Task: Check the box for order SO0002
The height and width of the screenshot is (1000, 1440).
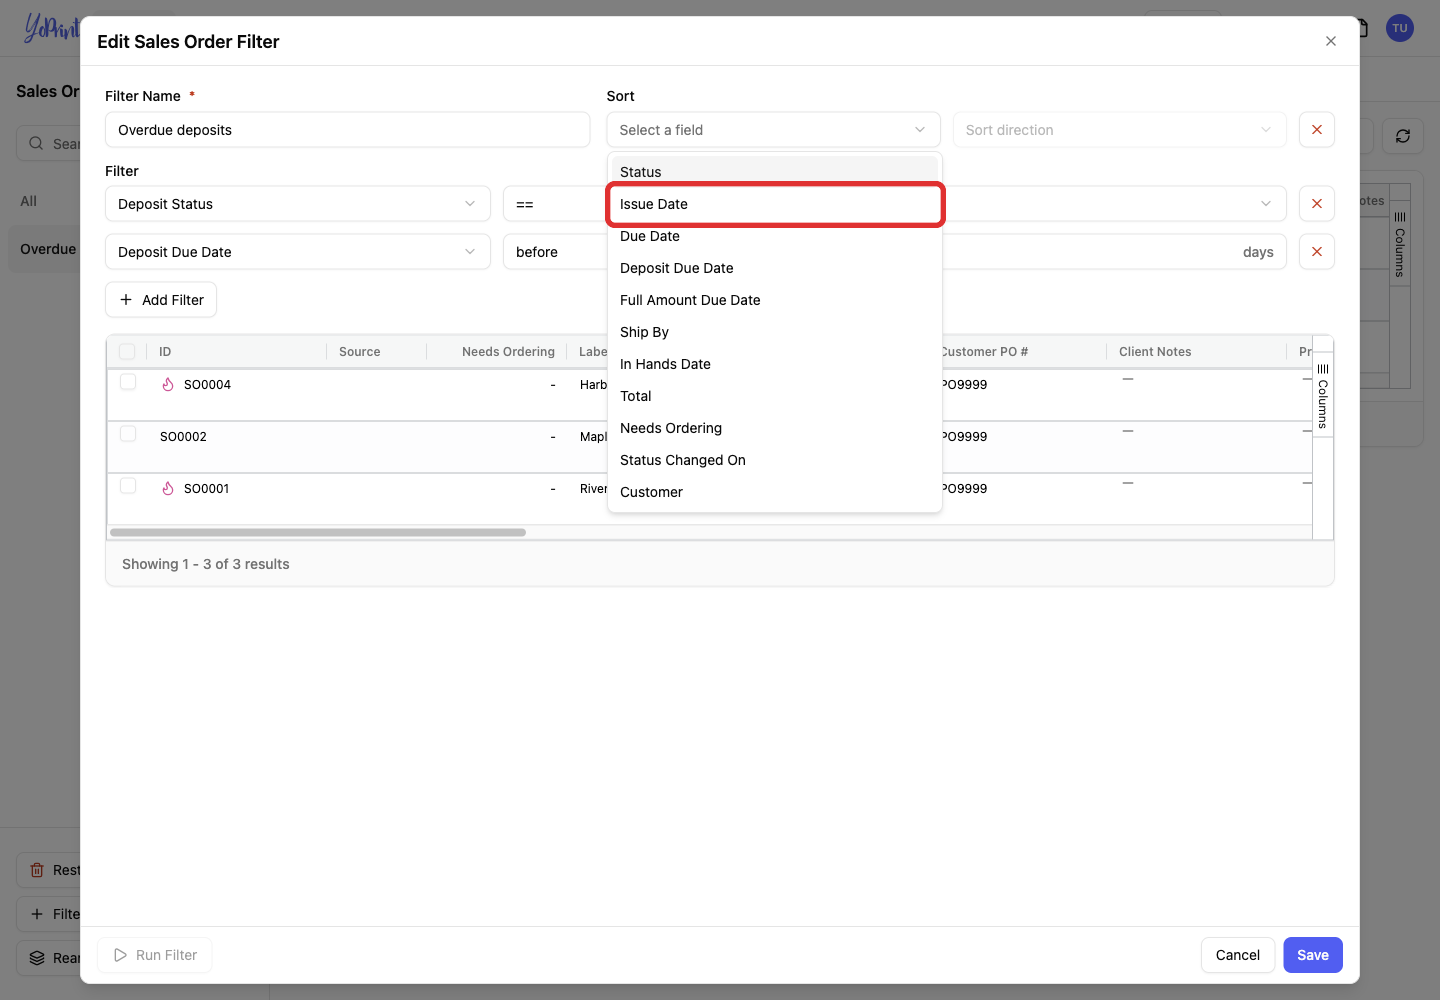Action: click(x=128, y=434)
